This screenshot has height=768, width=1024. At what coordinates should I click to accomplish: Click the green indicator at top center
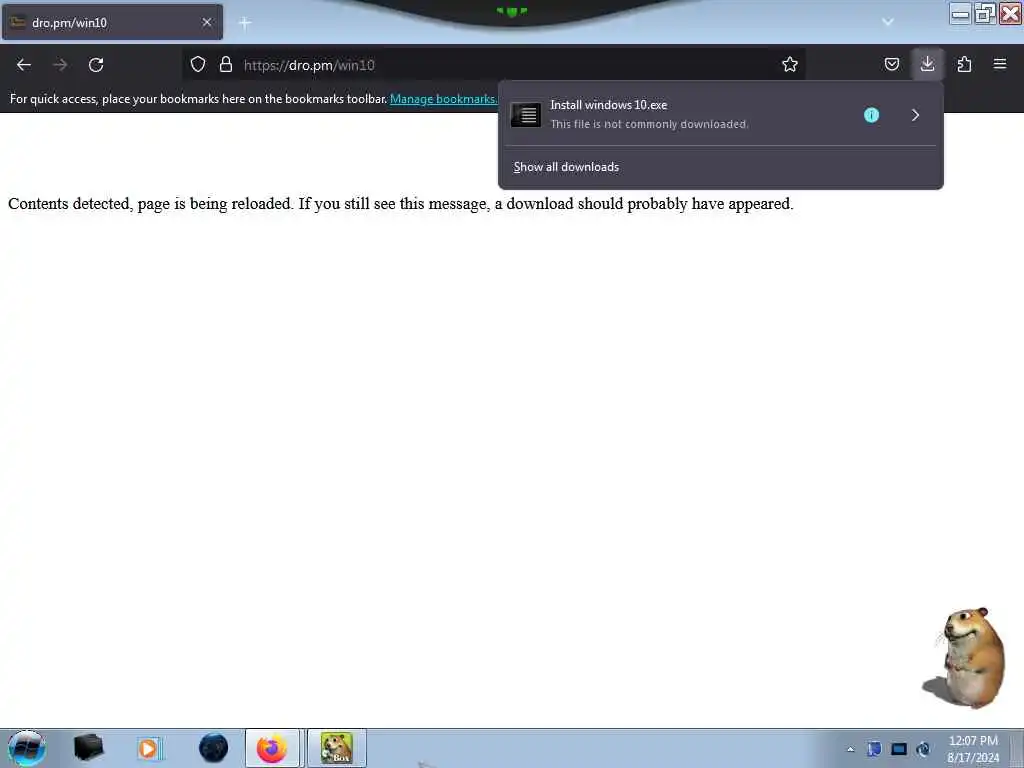coord(511,11)
